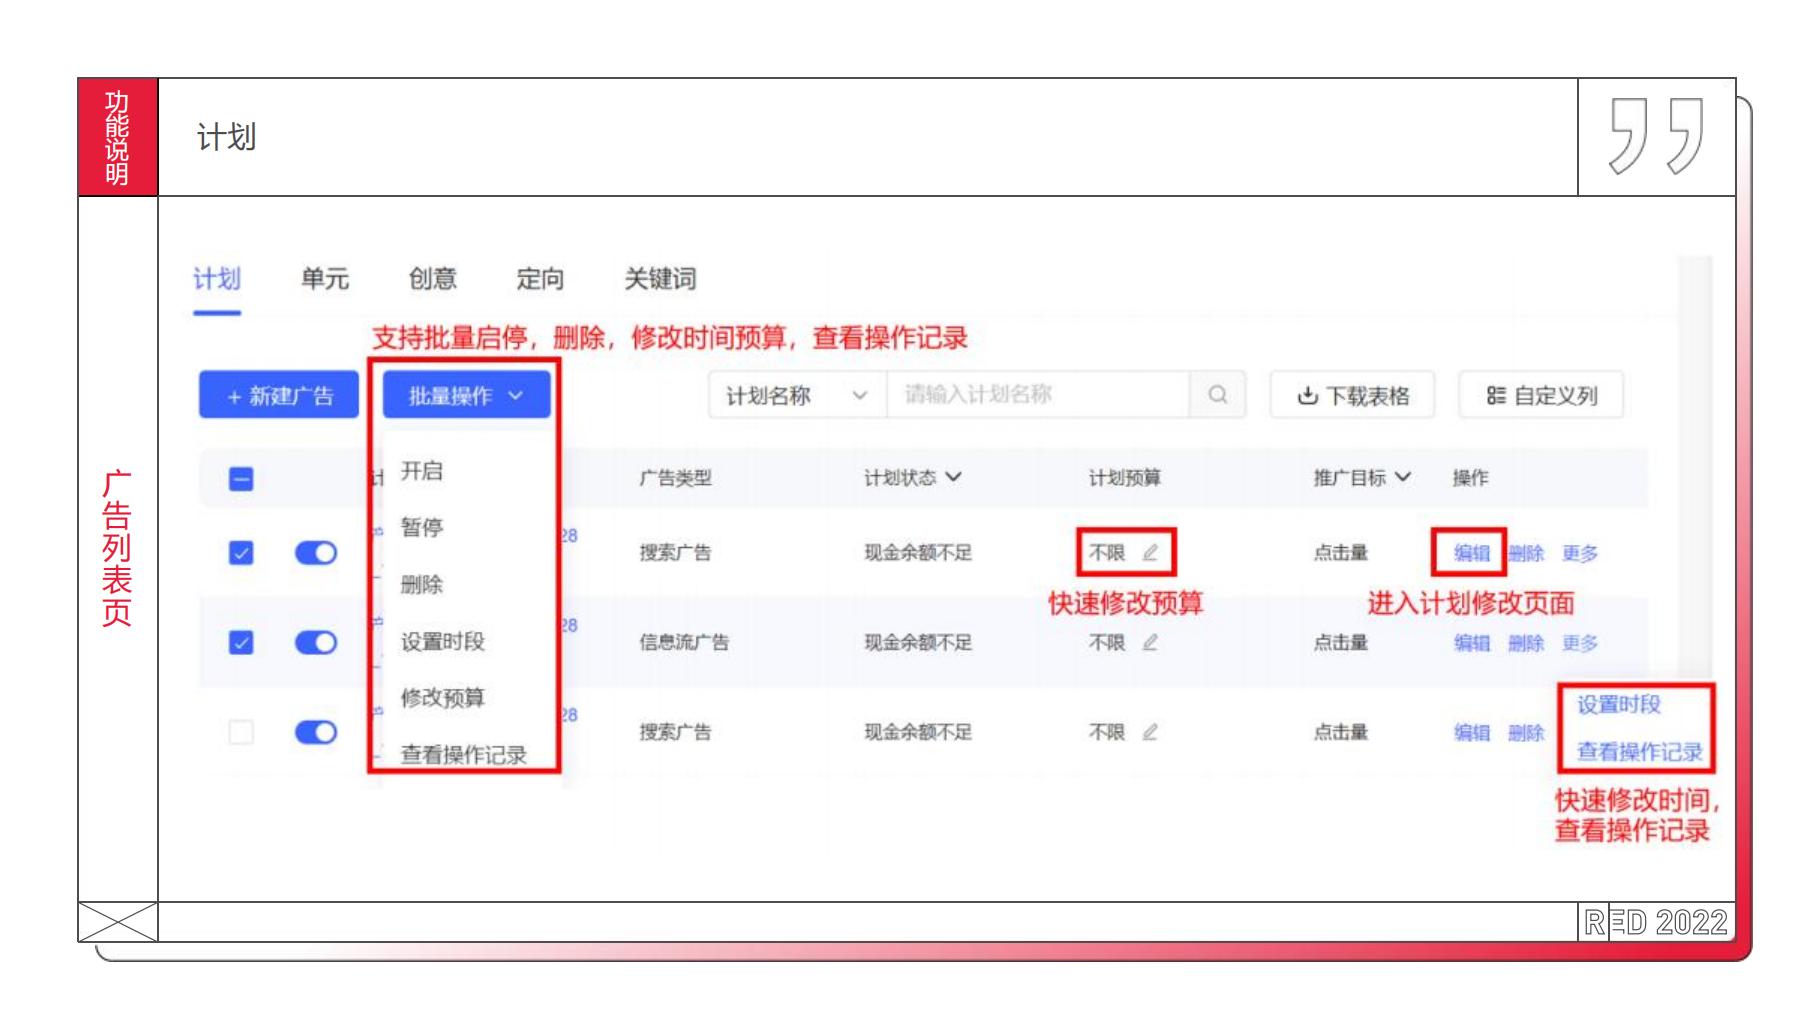Screen dimensions: 1814x1020
Task: Switch to the 计划 tab
Action: [x=217, y=279]
